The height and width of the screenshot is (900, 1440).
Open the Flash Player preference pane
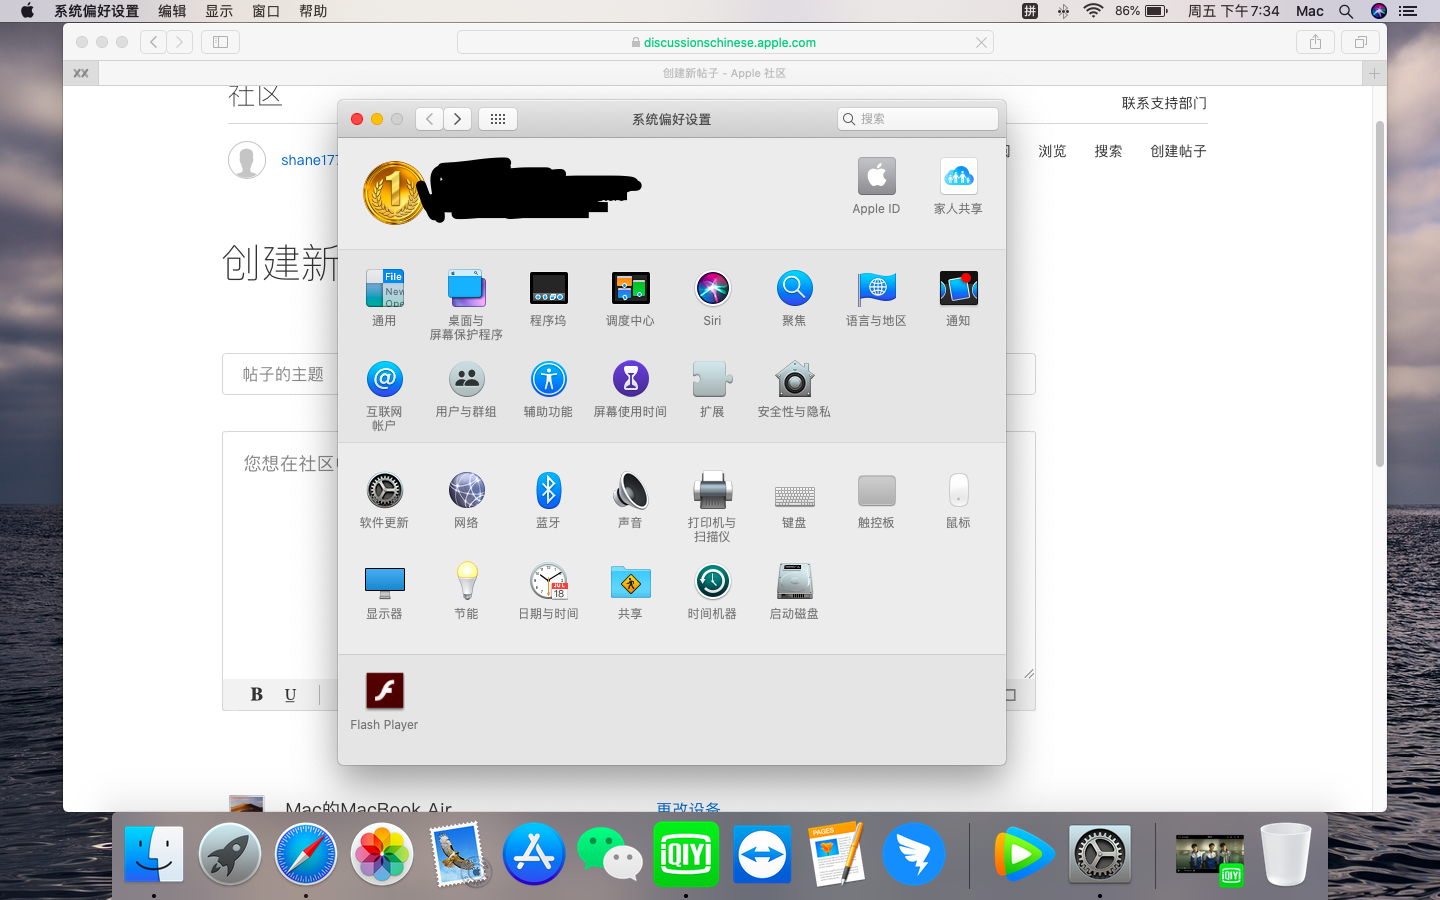[x=384, y=692]
